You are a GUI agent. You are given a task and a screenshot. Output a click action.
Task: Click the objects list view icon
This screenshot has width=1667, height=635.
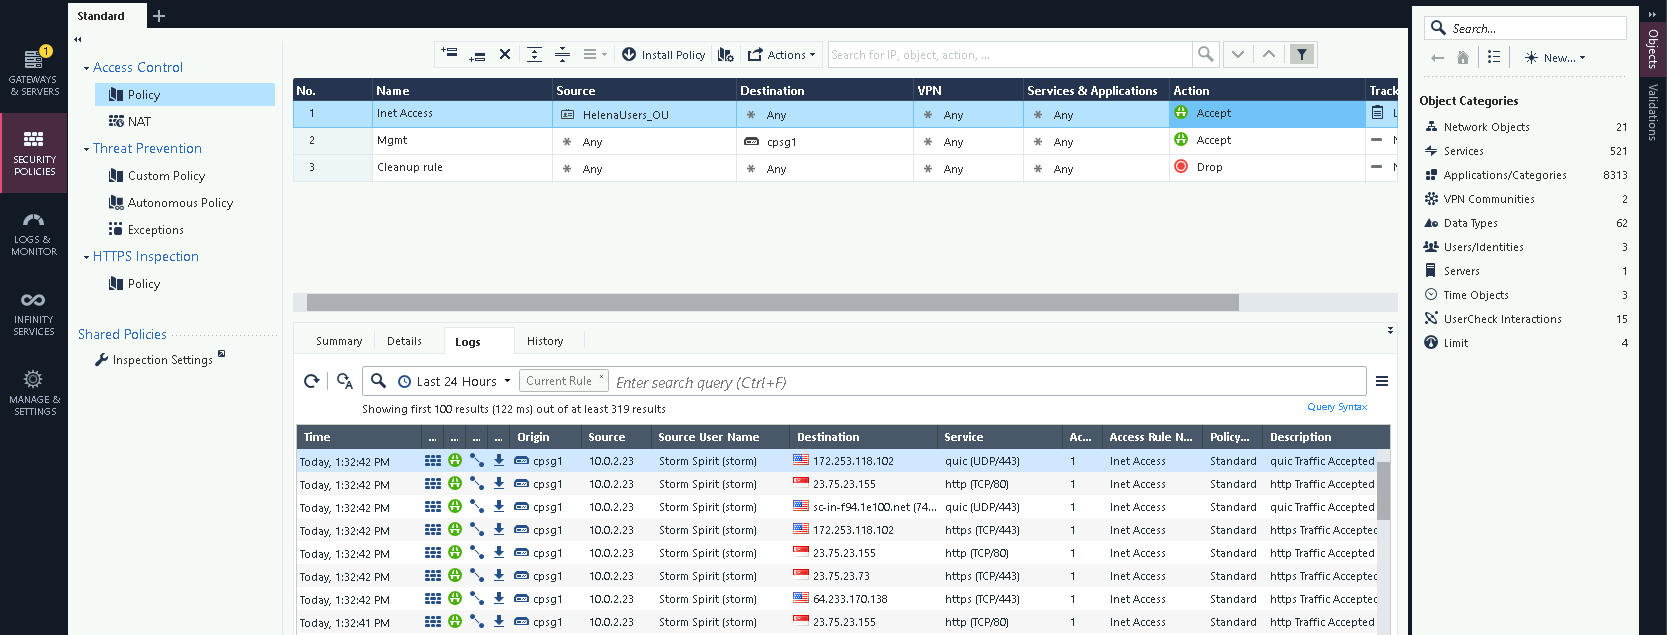coord(1494,58)
